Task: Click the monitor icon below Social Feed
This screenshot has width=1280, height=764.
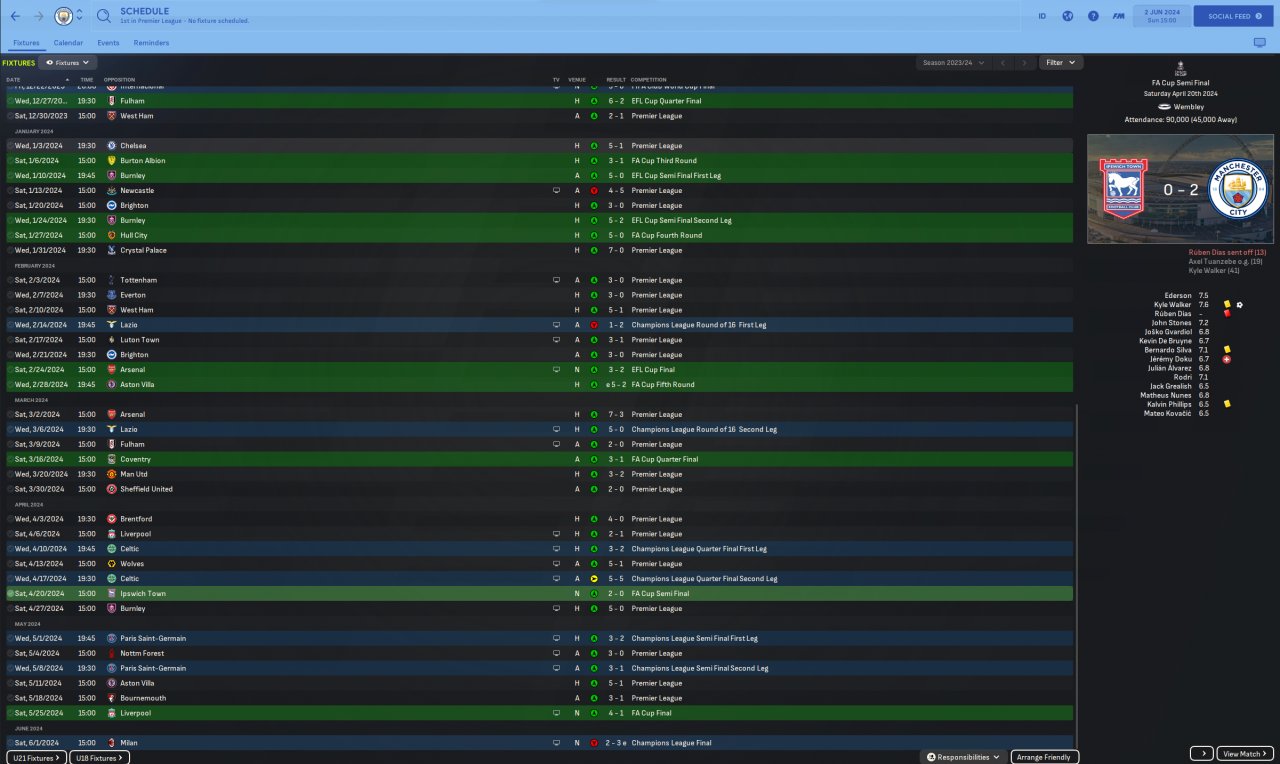Action: [1259, 43]
